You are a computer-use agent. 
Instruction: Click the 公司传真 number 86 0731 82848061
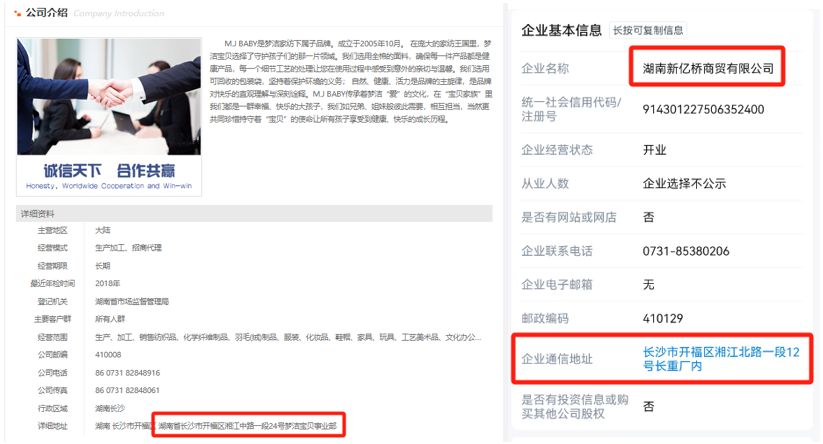coord(128,390)
